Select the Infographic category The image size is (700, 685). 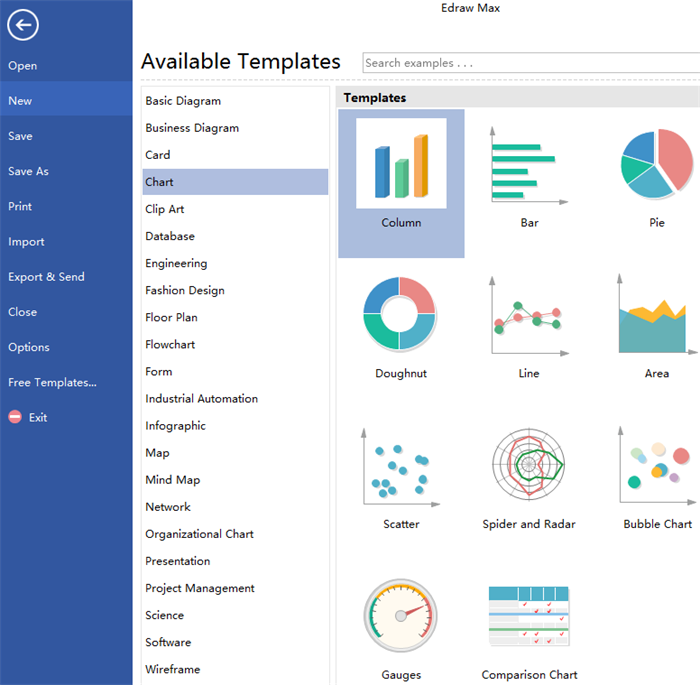[x=235, y=426]
